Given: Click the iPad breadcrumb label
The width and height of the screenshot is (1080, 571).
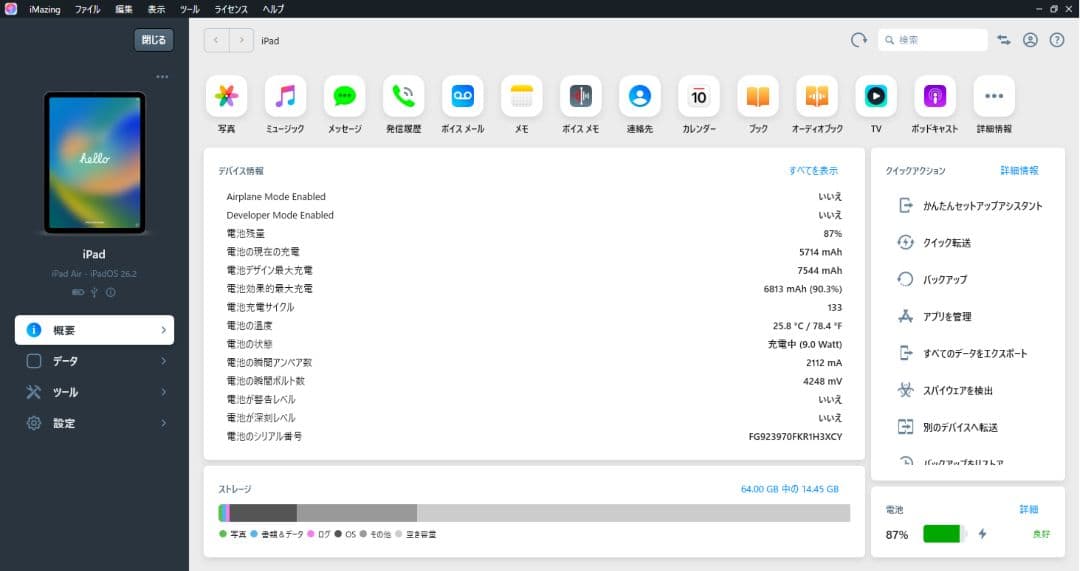Looking at the screenshot, I should pos(270,41).
